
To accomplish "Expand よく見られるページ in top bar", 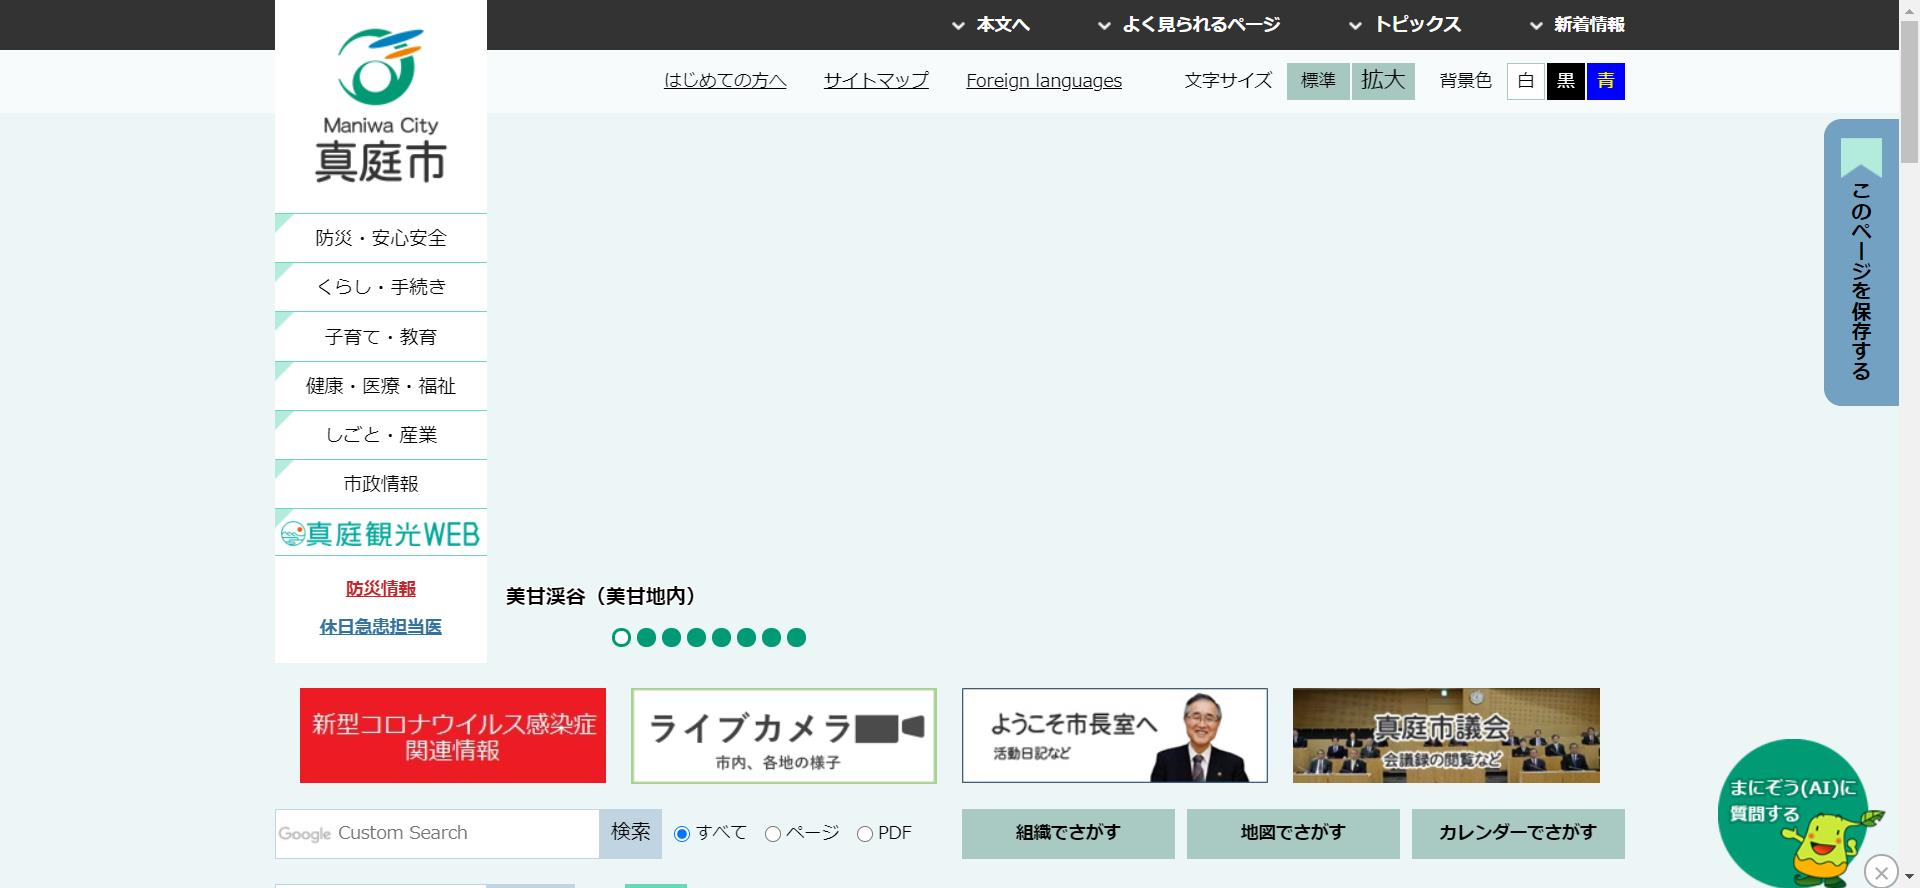I will (x=1189, y=25).
